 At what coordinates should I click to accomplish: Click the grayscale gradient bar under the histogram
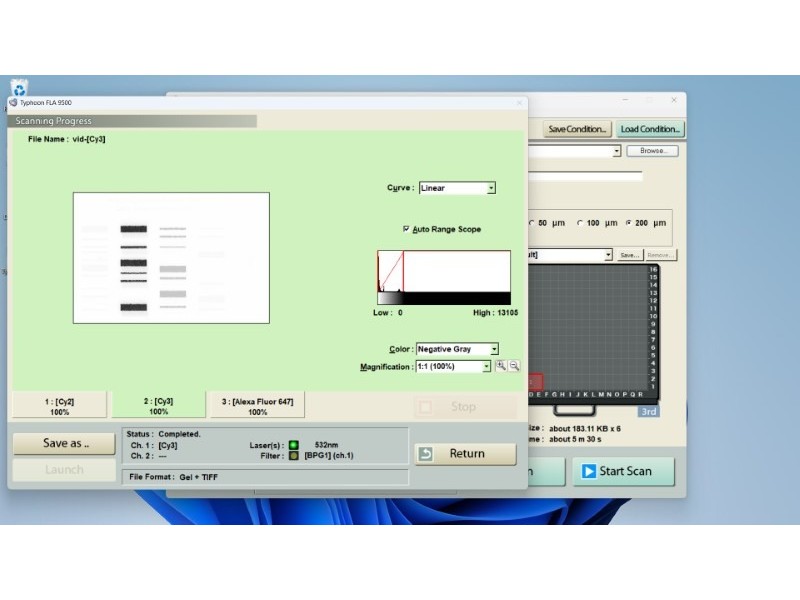pos(444,298)
